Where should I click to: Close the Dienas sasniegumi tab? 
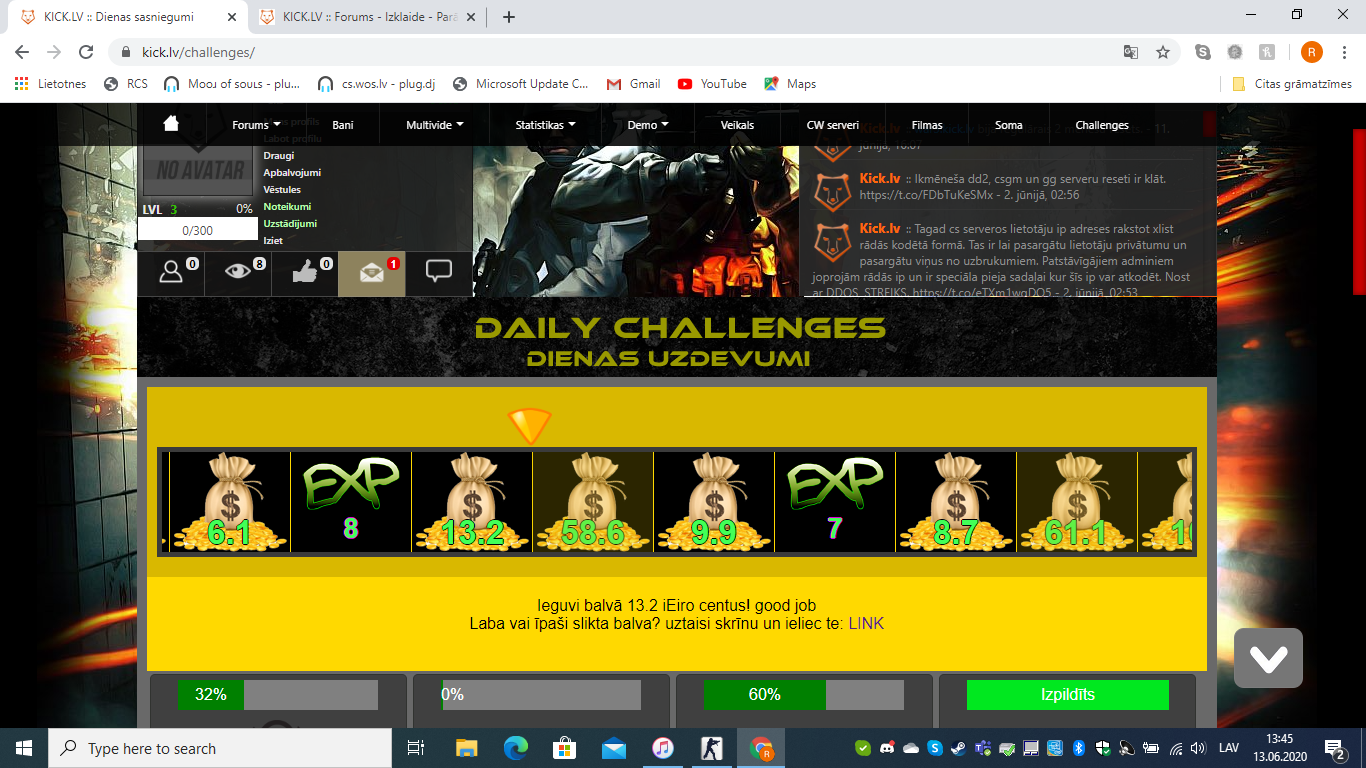pos(231,17)
